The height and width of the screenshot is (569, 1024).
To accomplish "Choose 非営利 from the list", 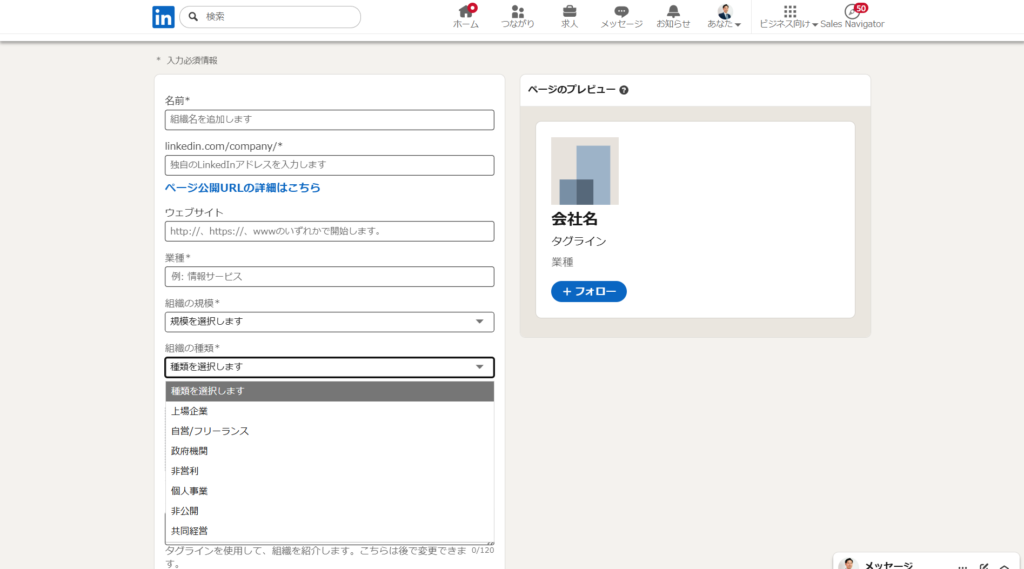I will [x=329, y=471].
